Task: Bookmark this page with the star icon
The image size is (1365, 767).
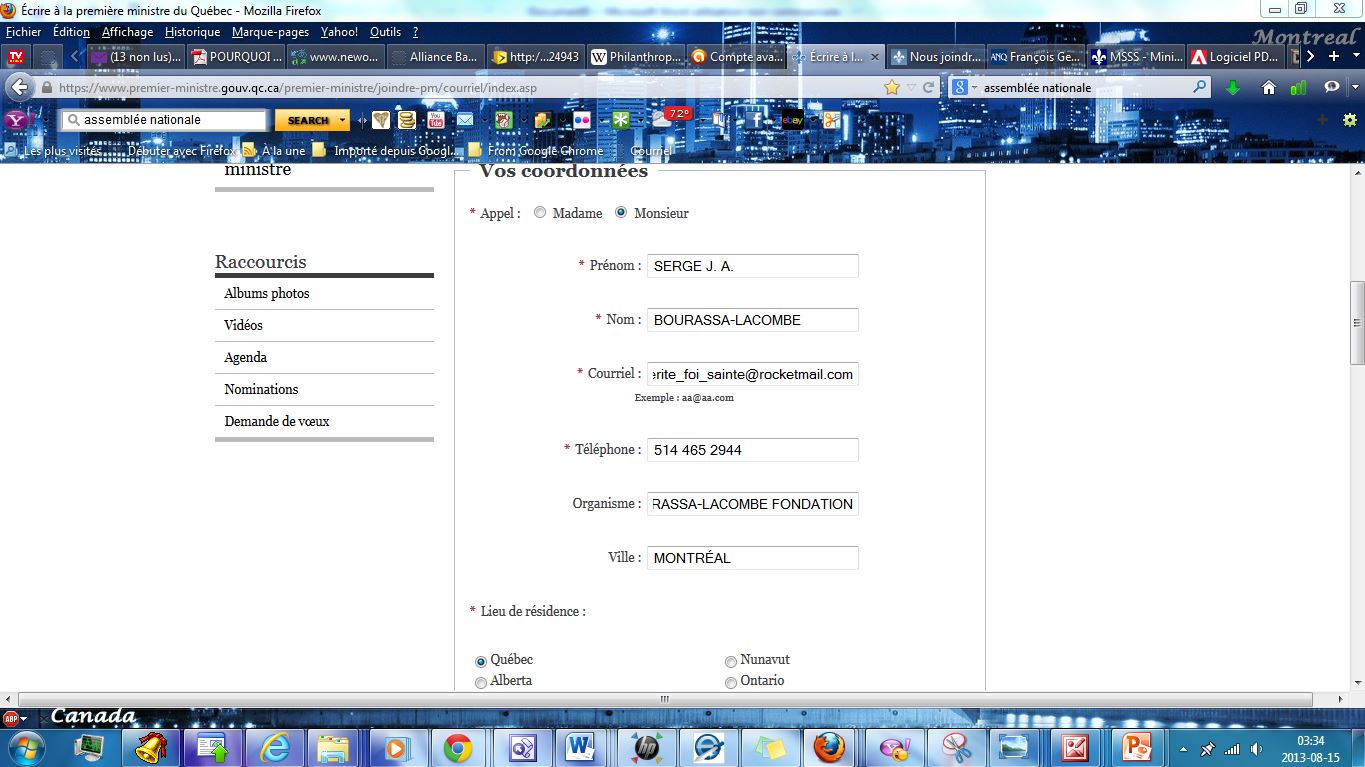Action: [x=891, y=88]
